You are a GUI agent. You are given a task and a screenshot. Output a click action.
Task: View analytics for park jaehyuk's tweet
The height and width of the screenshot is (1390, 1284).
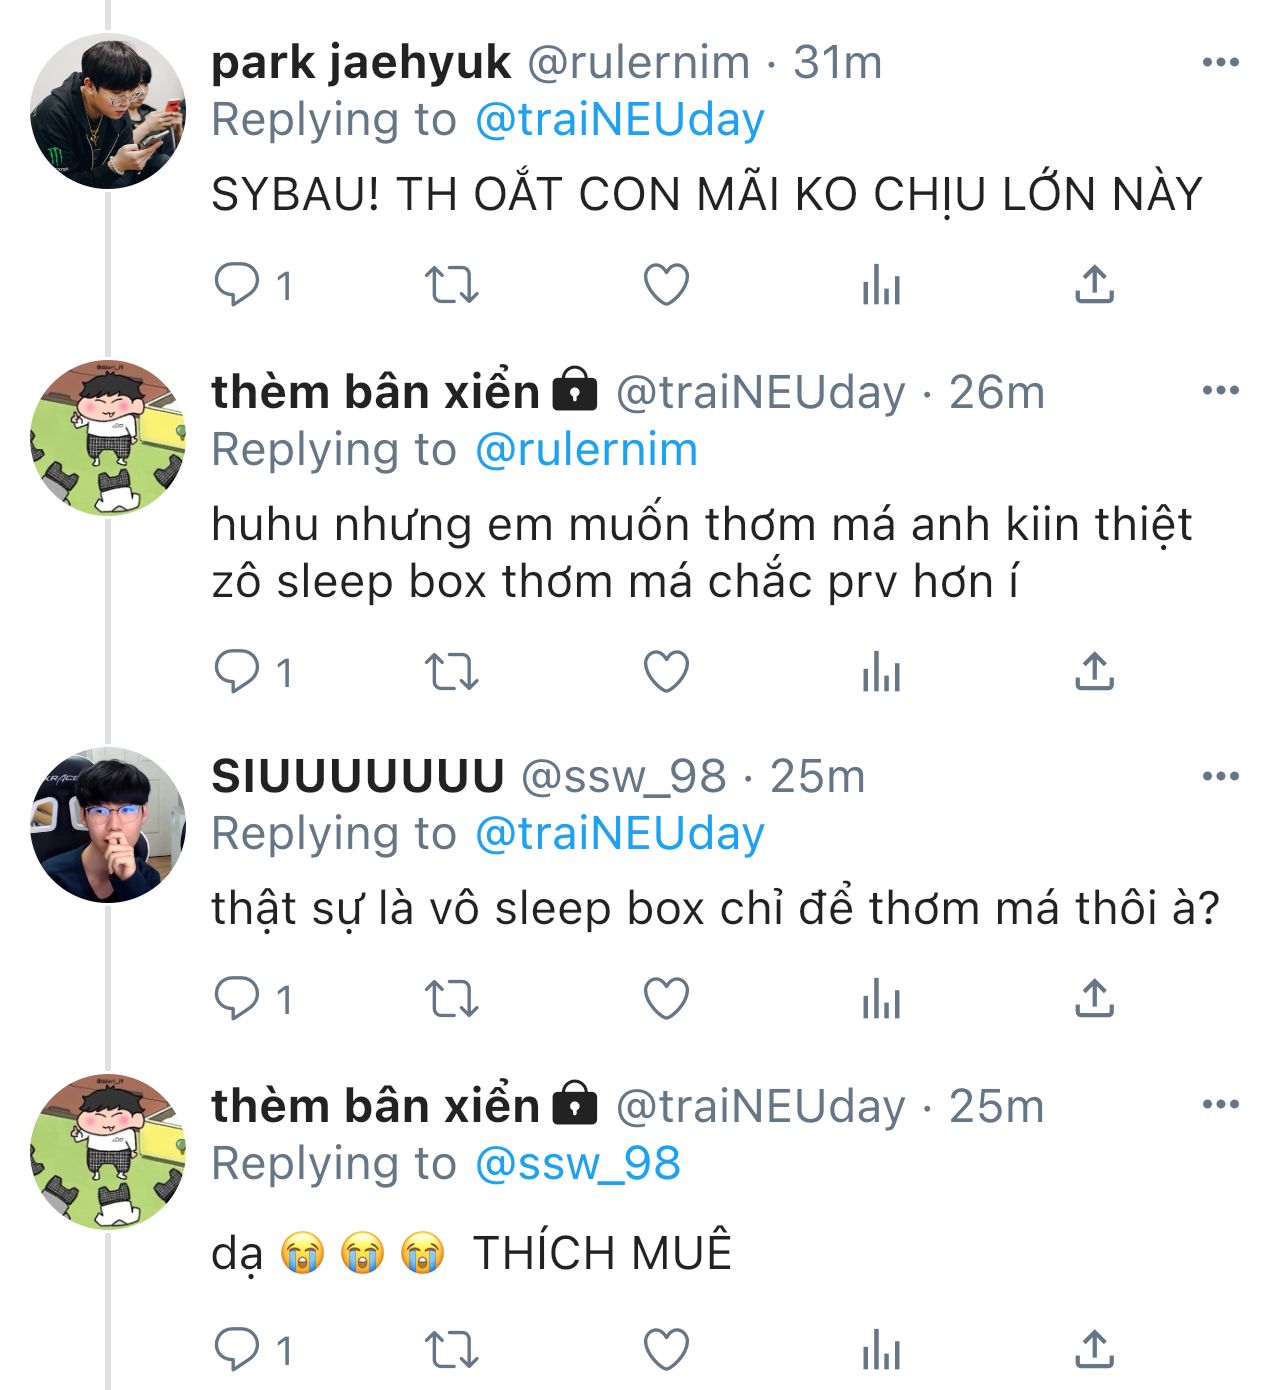[x=881, y=286]
